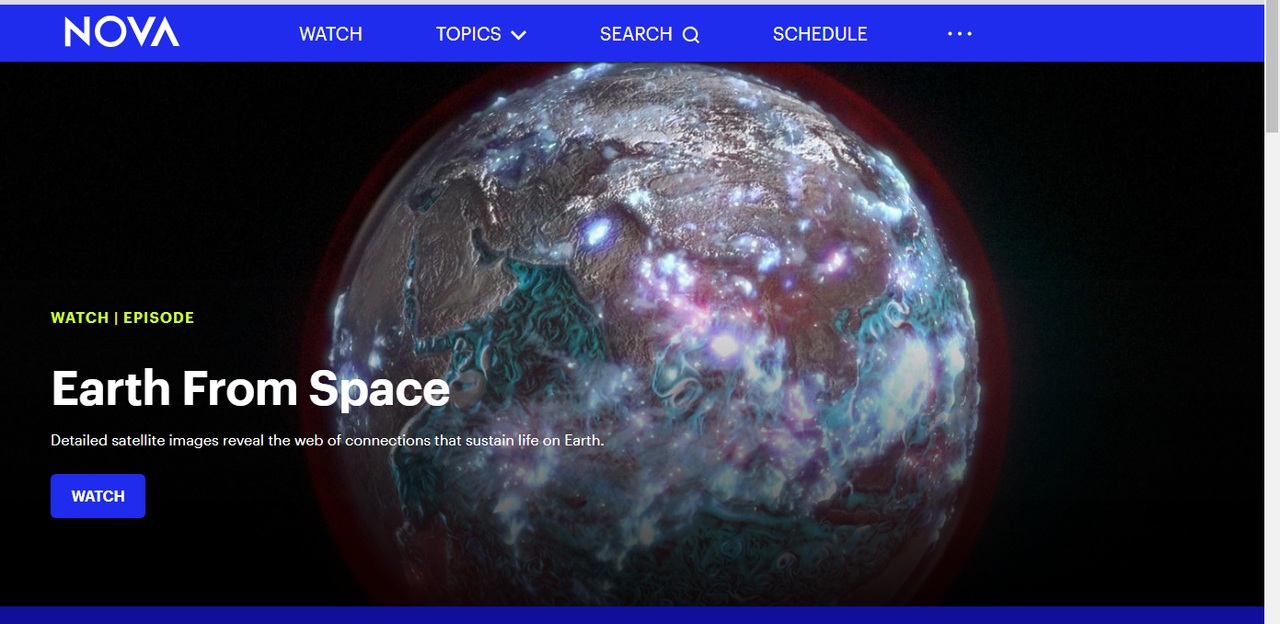Click the satellite images description text
This screenshot has width=1280, height=624.
pos(328,440)
